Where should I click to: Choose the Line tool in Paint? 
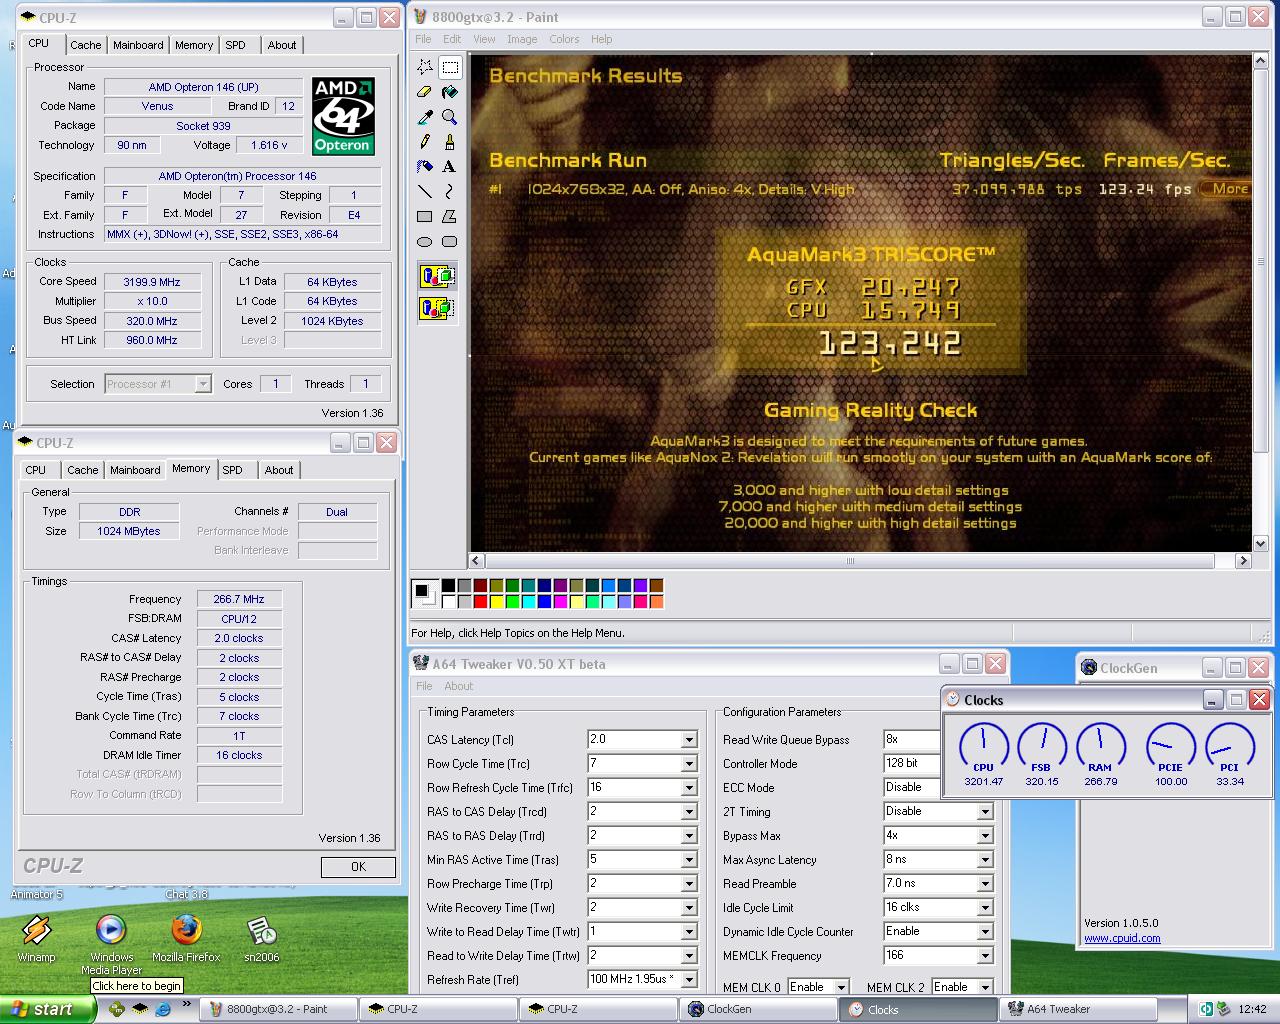pos(425,192)
